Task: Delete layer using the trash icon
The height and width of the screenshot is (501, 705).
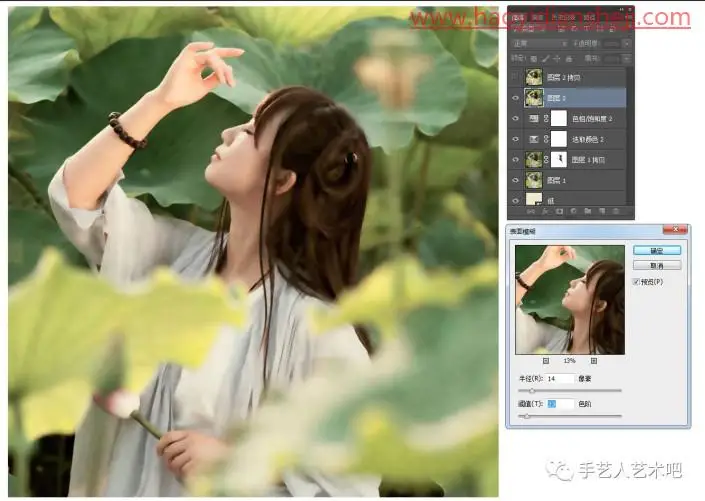Action: (x=616, y=211)
